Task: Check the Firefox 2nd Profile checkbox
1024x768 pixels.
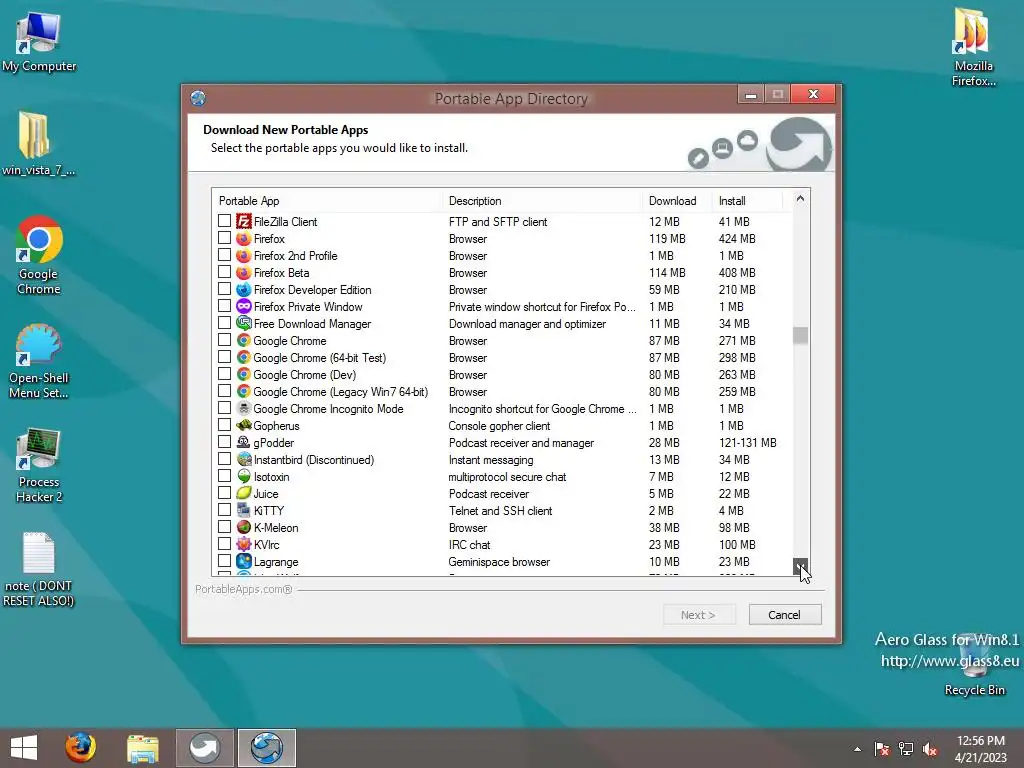Action: coord(225,255)
